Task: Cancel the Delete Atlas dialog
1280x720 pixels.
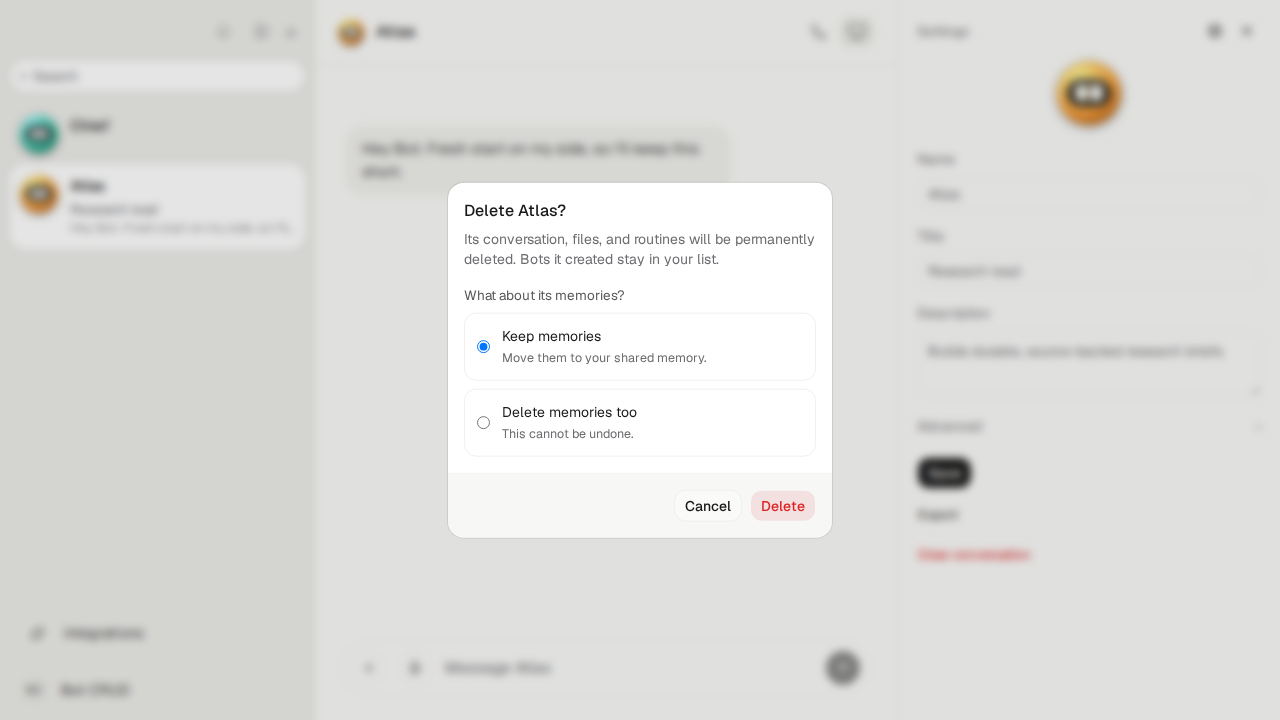Action: click(x=708, y=506)
